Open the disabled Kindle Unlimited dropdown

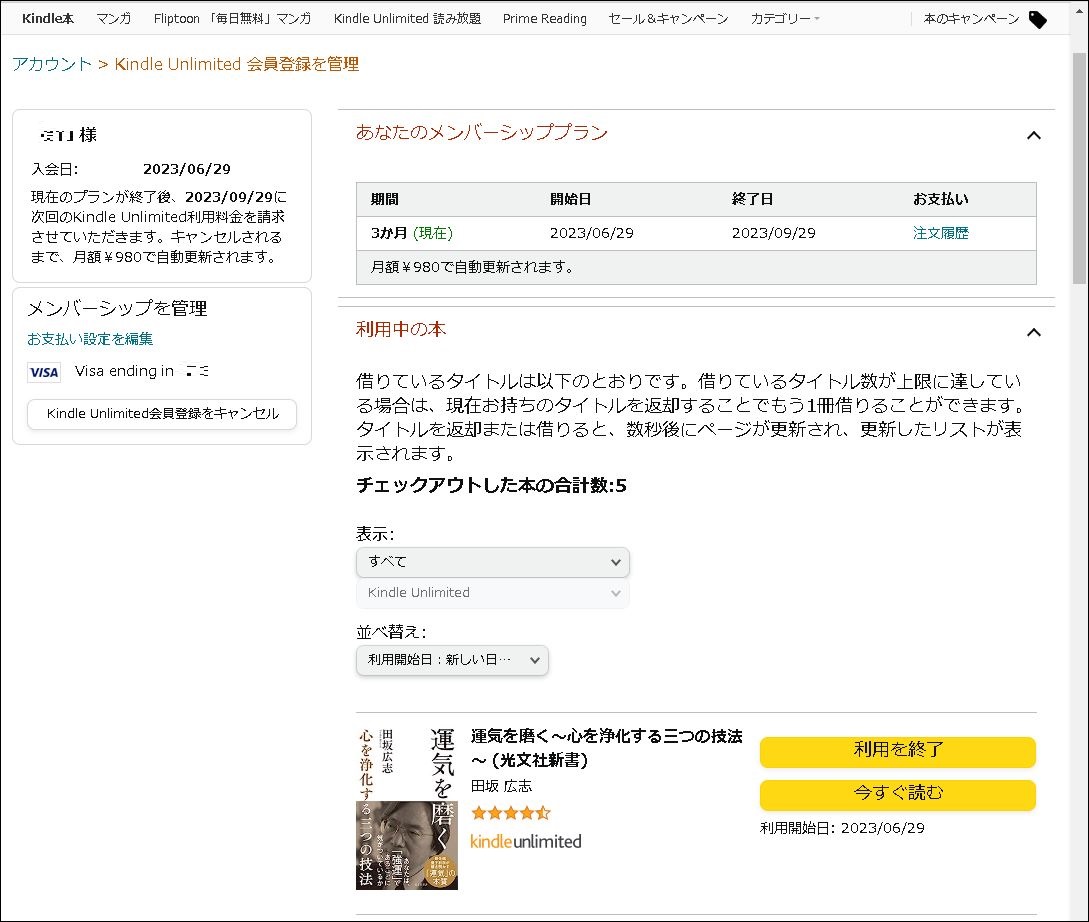492,593
